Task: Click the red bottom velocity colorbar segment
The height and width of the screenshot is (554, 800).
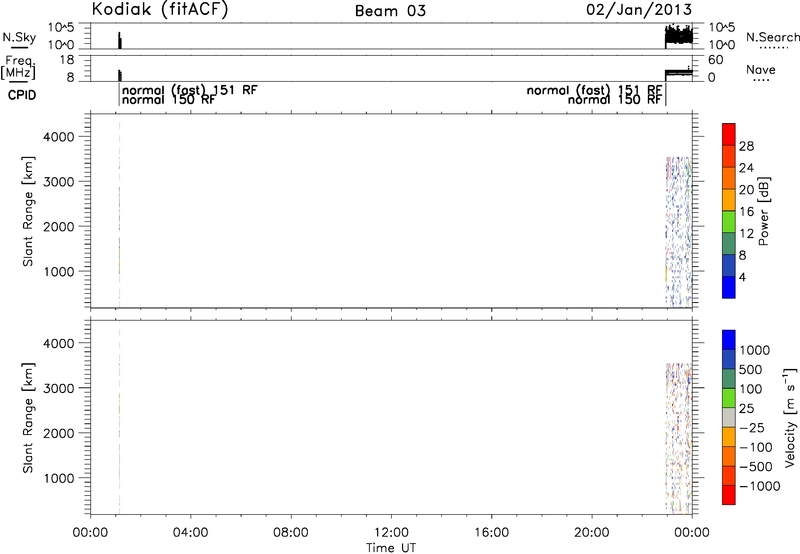Action: (729, 495)
